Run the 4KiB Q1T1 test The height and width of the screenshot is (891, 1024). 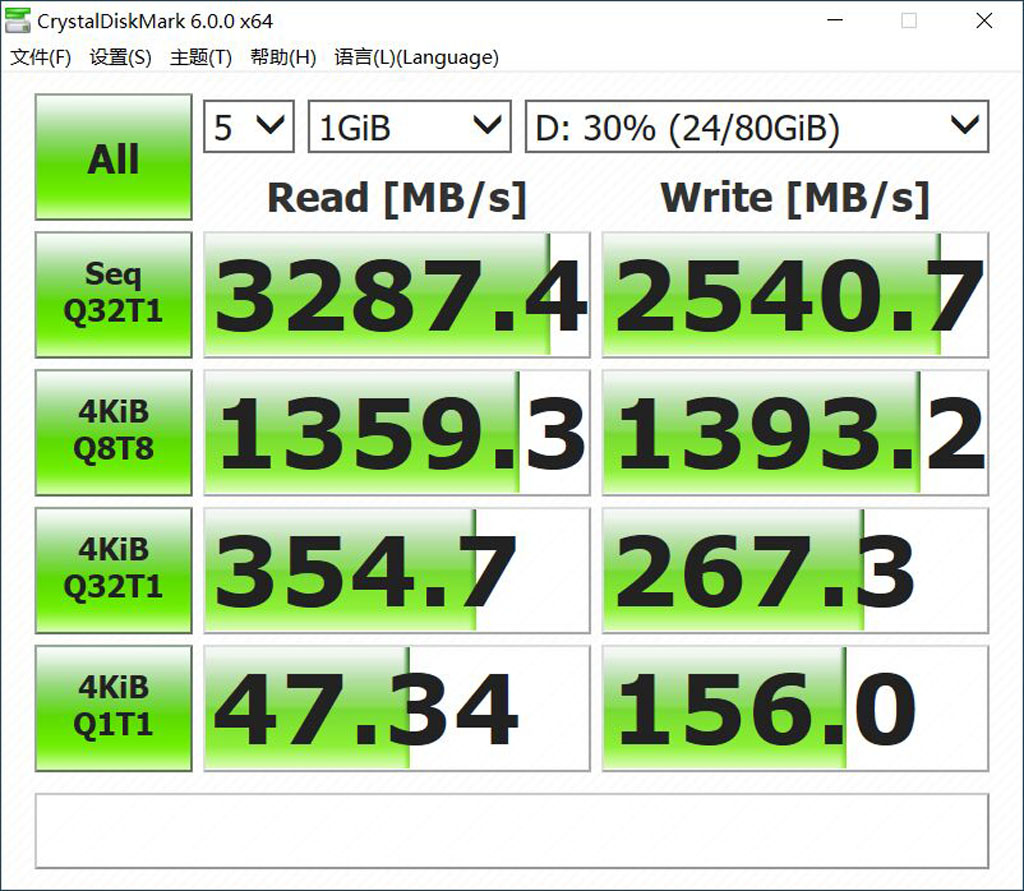[x=112, y=708]
